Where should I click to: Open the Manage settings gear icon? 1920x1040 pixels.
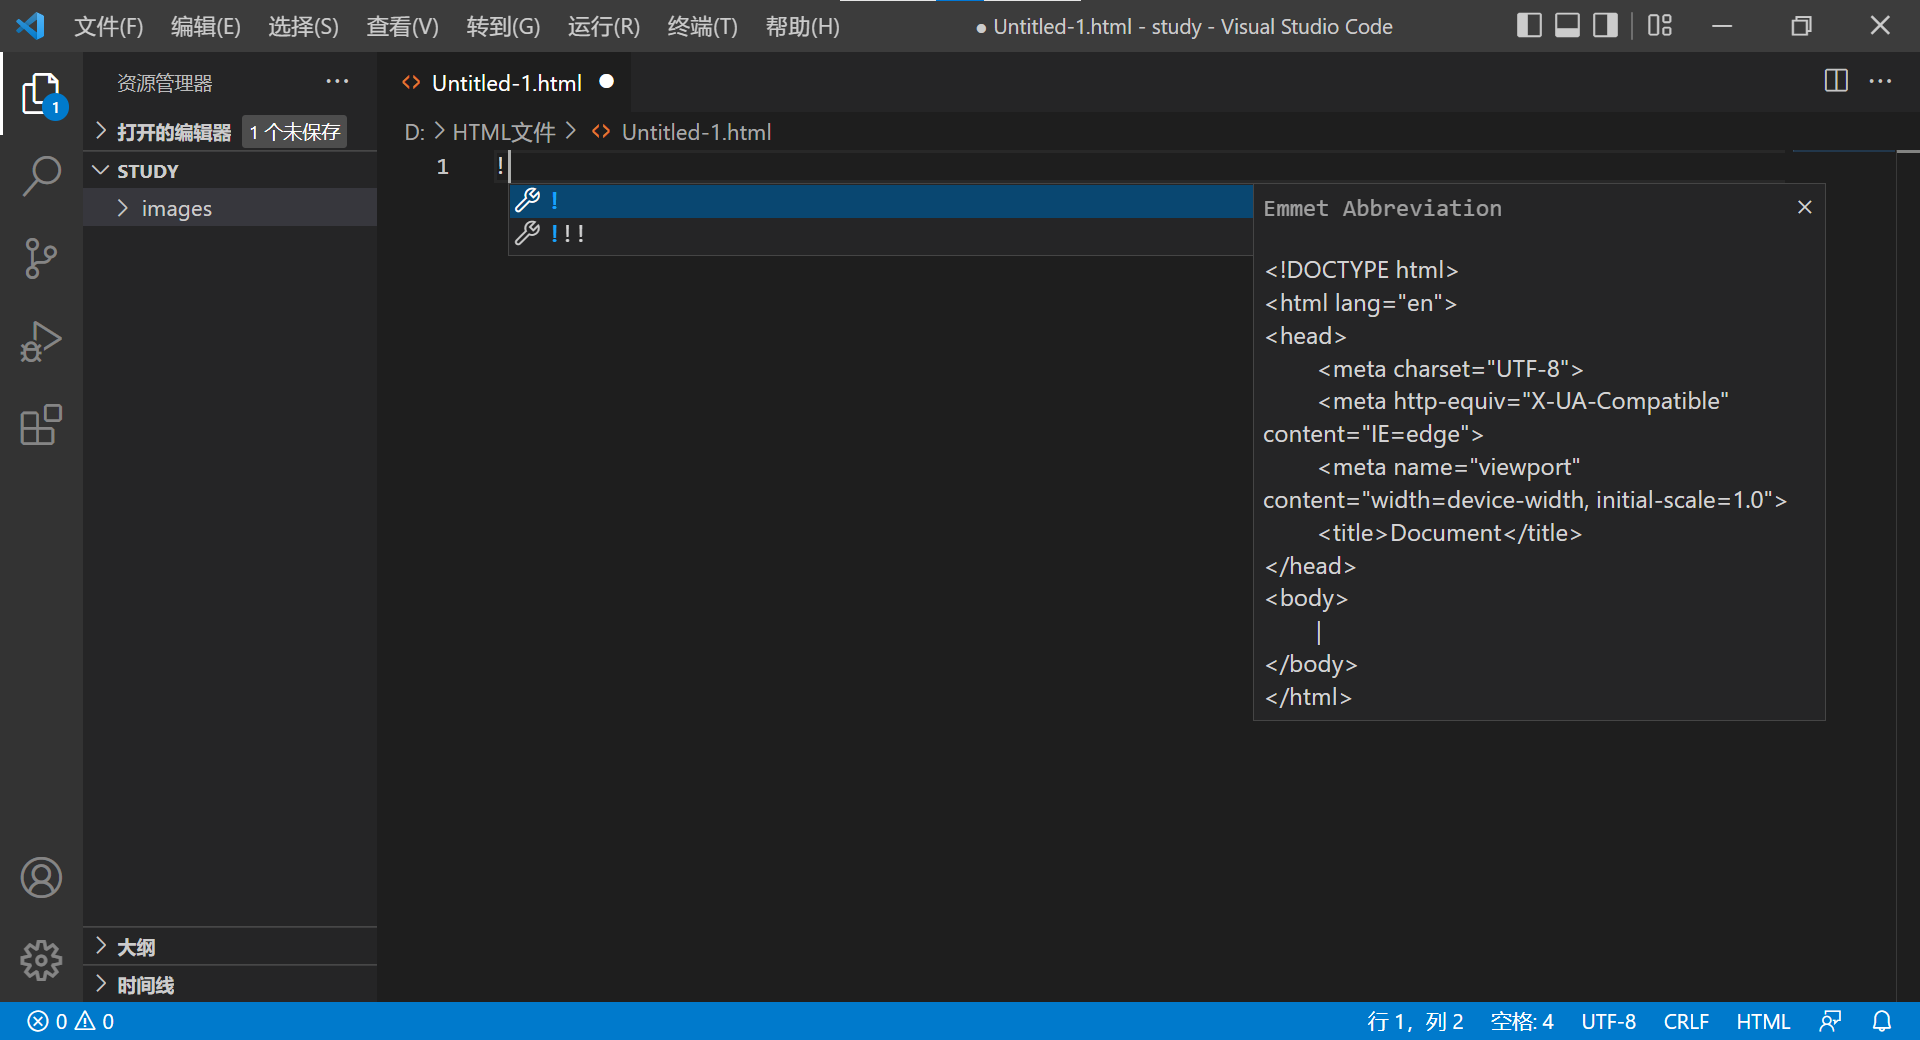point(41,960)
